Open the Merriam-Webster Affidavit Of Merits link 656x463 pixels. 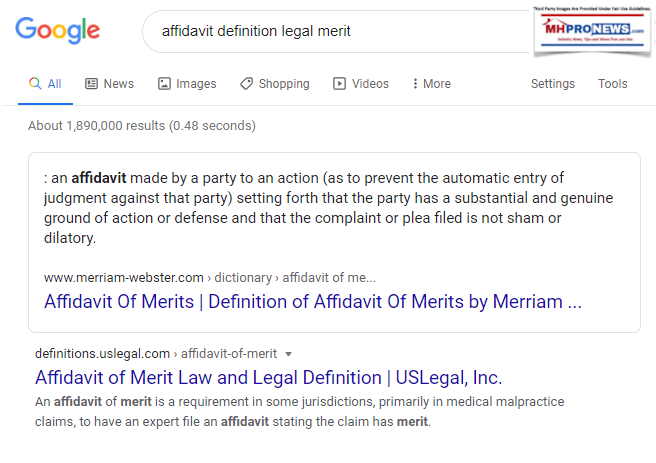click(x=312, y=301)
